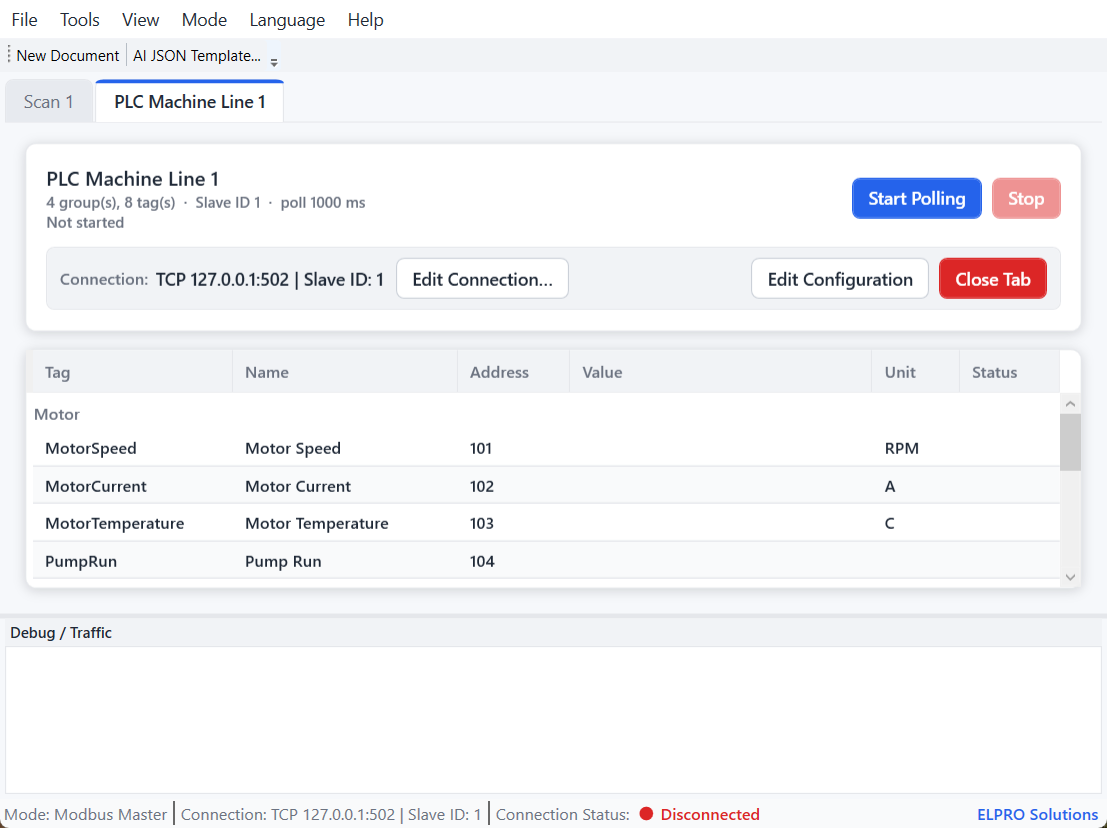Click the Value column header

[x=720, y=372]
